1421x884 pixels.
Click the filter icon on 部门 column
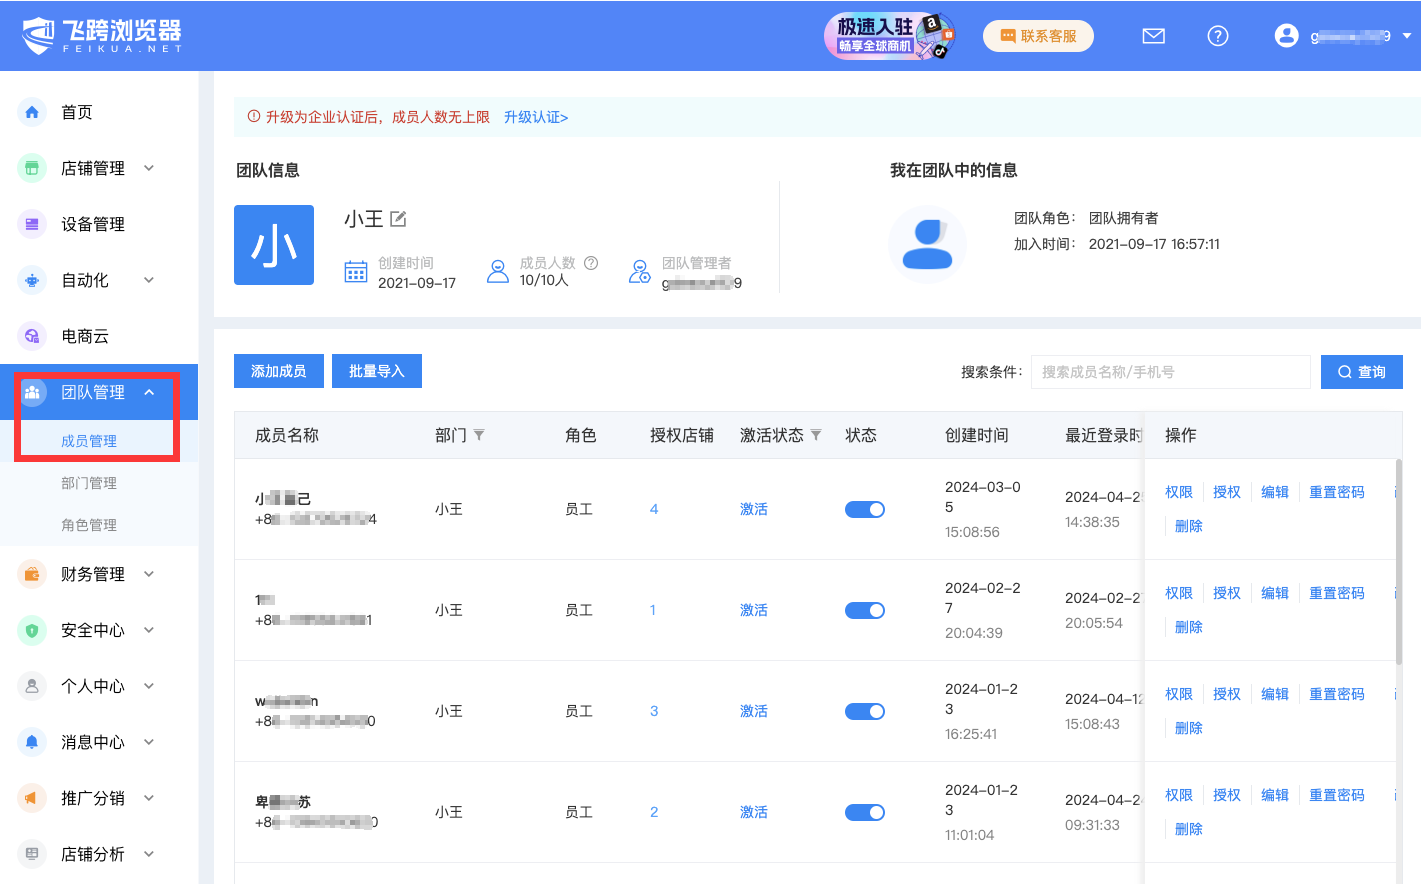pyautogui.click(x=479, y=435)
